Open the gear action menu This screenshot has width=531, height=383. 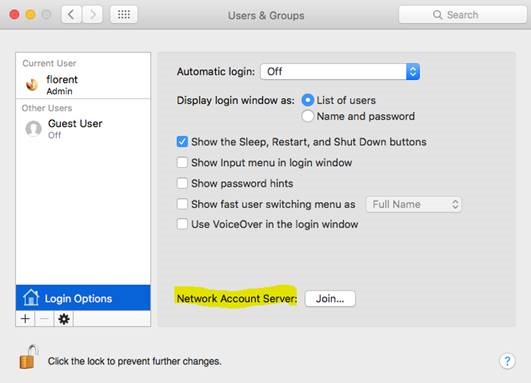[x=64, y=319]
